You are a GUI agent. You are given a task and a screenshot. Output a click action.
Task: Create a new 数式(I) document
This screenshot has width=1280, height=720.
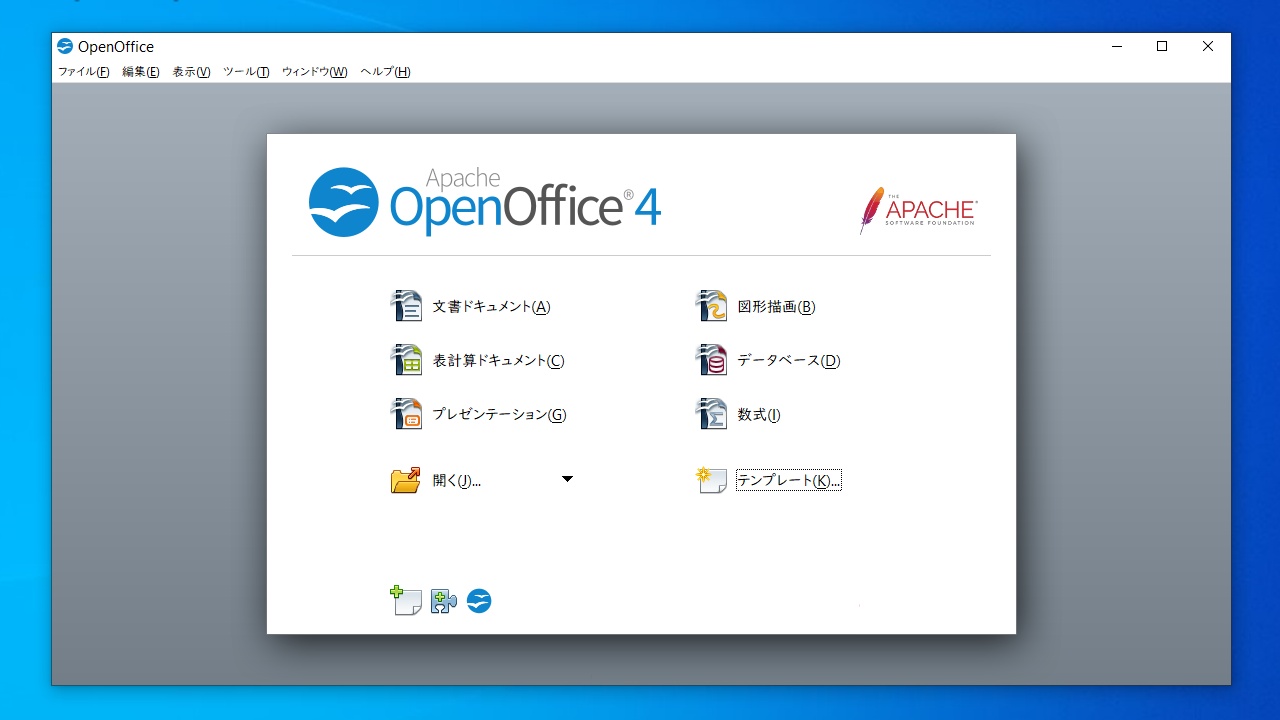click(759, 415)
